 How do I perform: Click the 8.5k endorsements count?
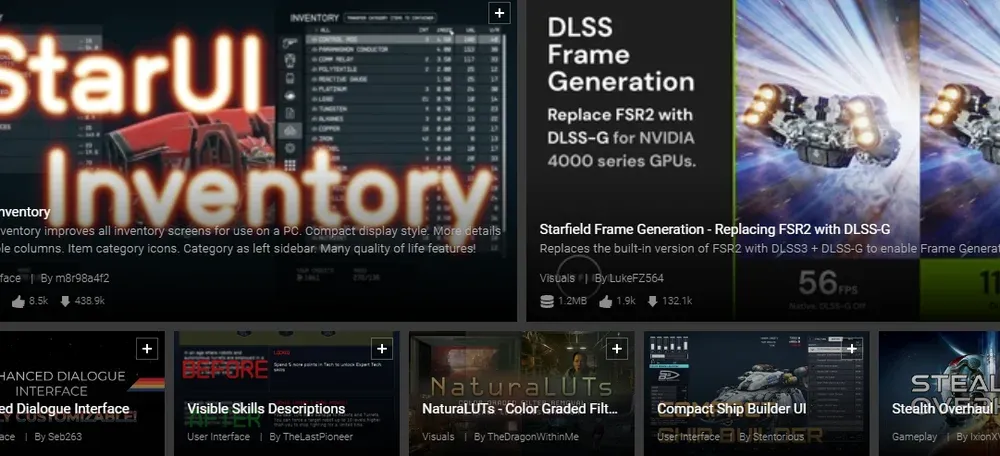[x=38, y=301]
